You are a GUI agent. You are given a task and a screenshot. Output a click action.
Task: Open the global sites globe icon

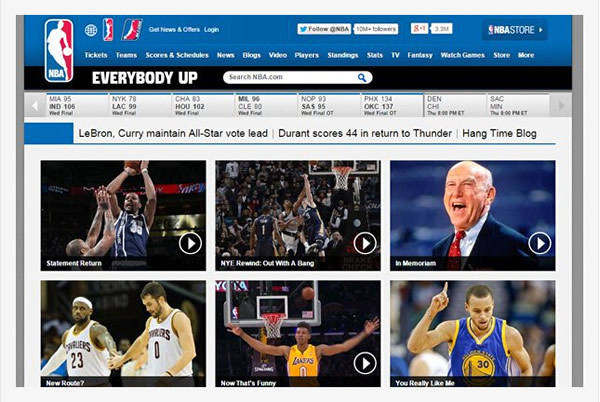coord(91,30)
